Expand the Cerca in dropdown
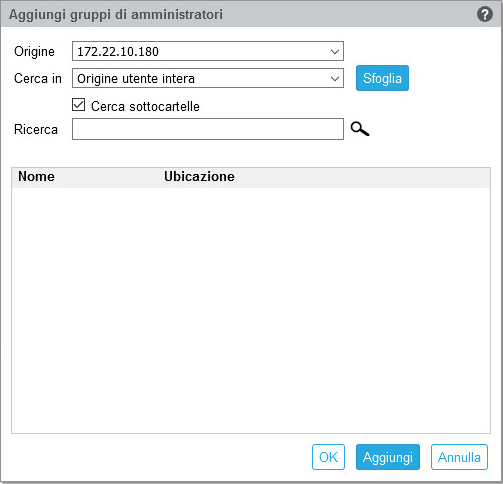 point(208,78)
